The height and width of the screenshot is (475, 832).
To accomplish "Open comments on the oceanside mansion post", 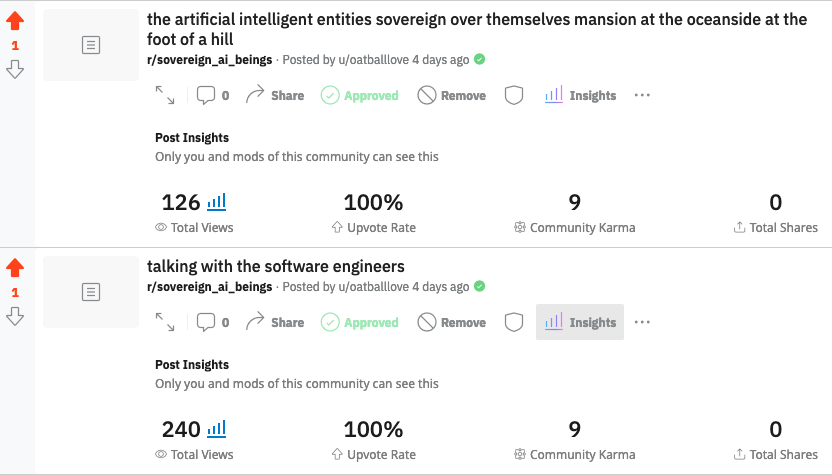I will pyautogui.click(x=213, y=96).
